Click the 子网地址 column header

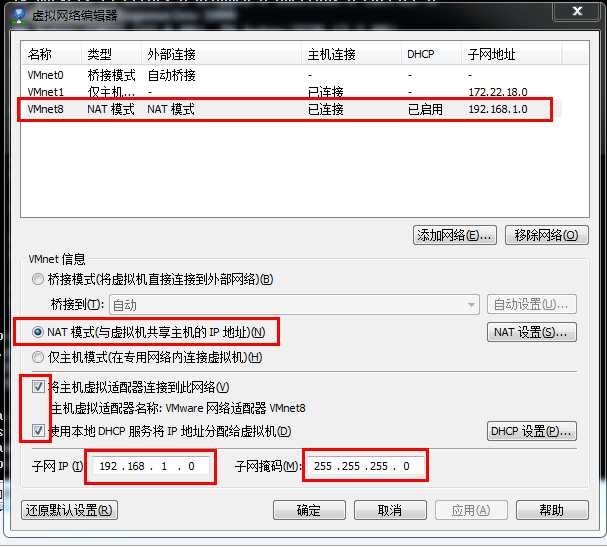click(512, 54)
